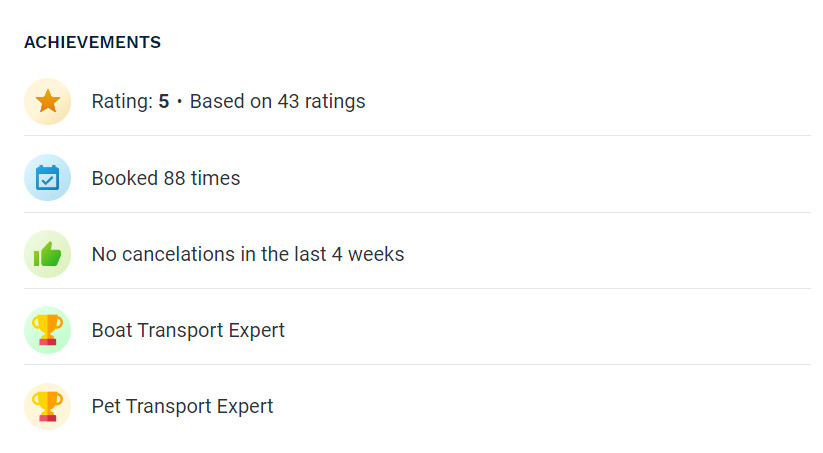The width and height of the screenshot is (823, 453).
Task: Click the ACHIEVEMENTS section heading
Action: pos(92,42)
